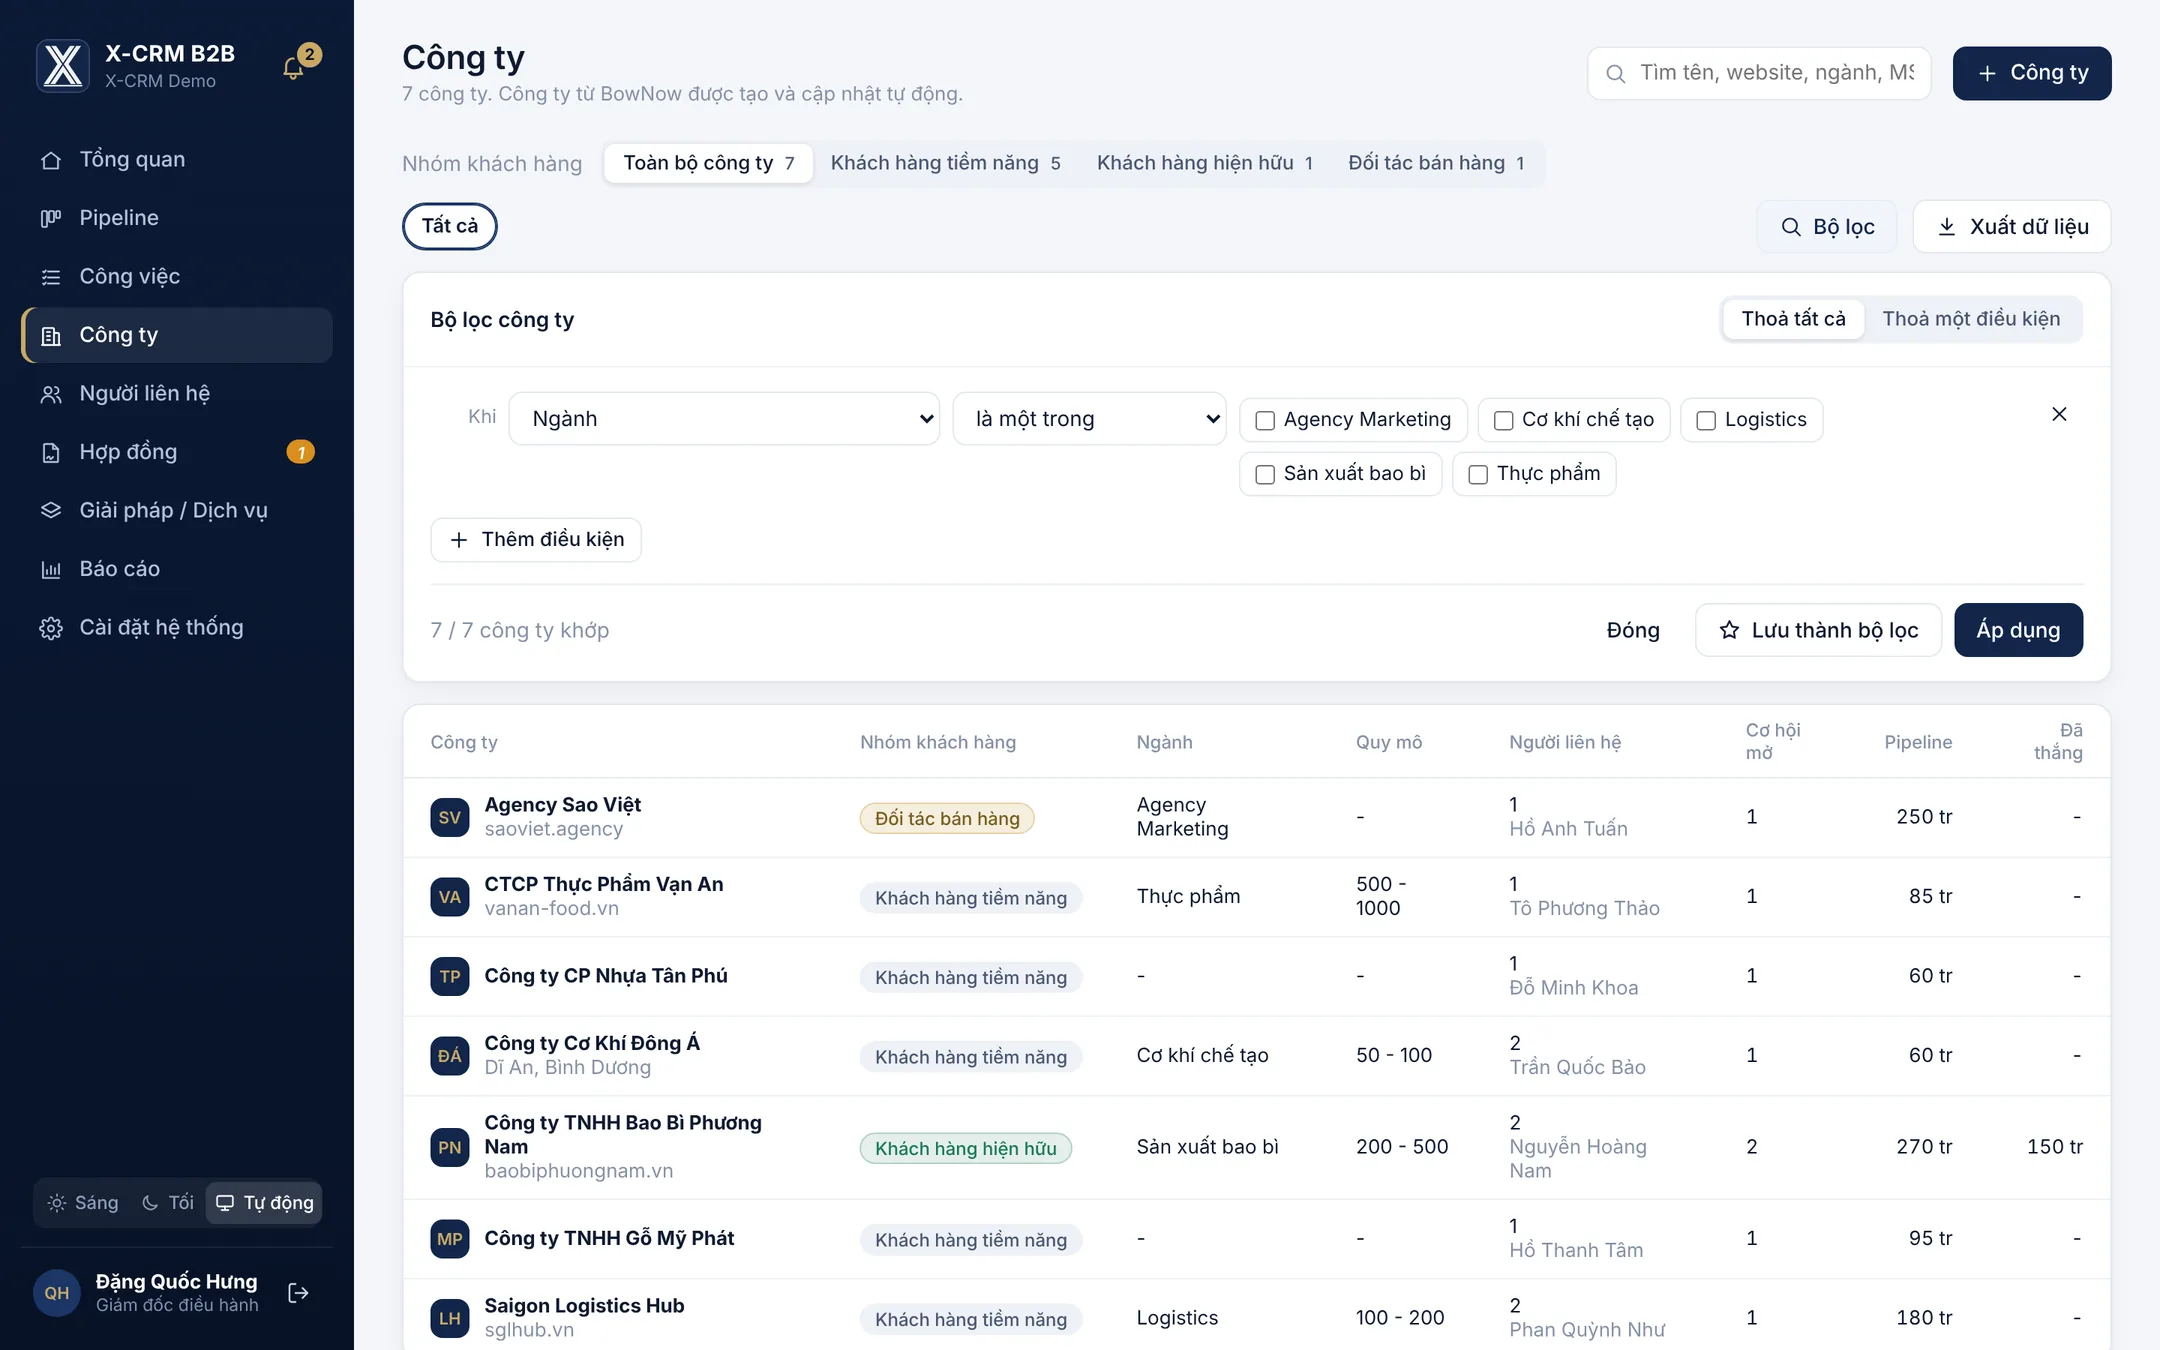Go to Pipeline in sidebar
Image resolution: width=2160 pixels, height=1350 pixels.
pos(177,218)
